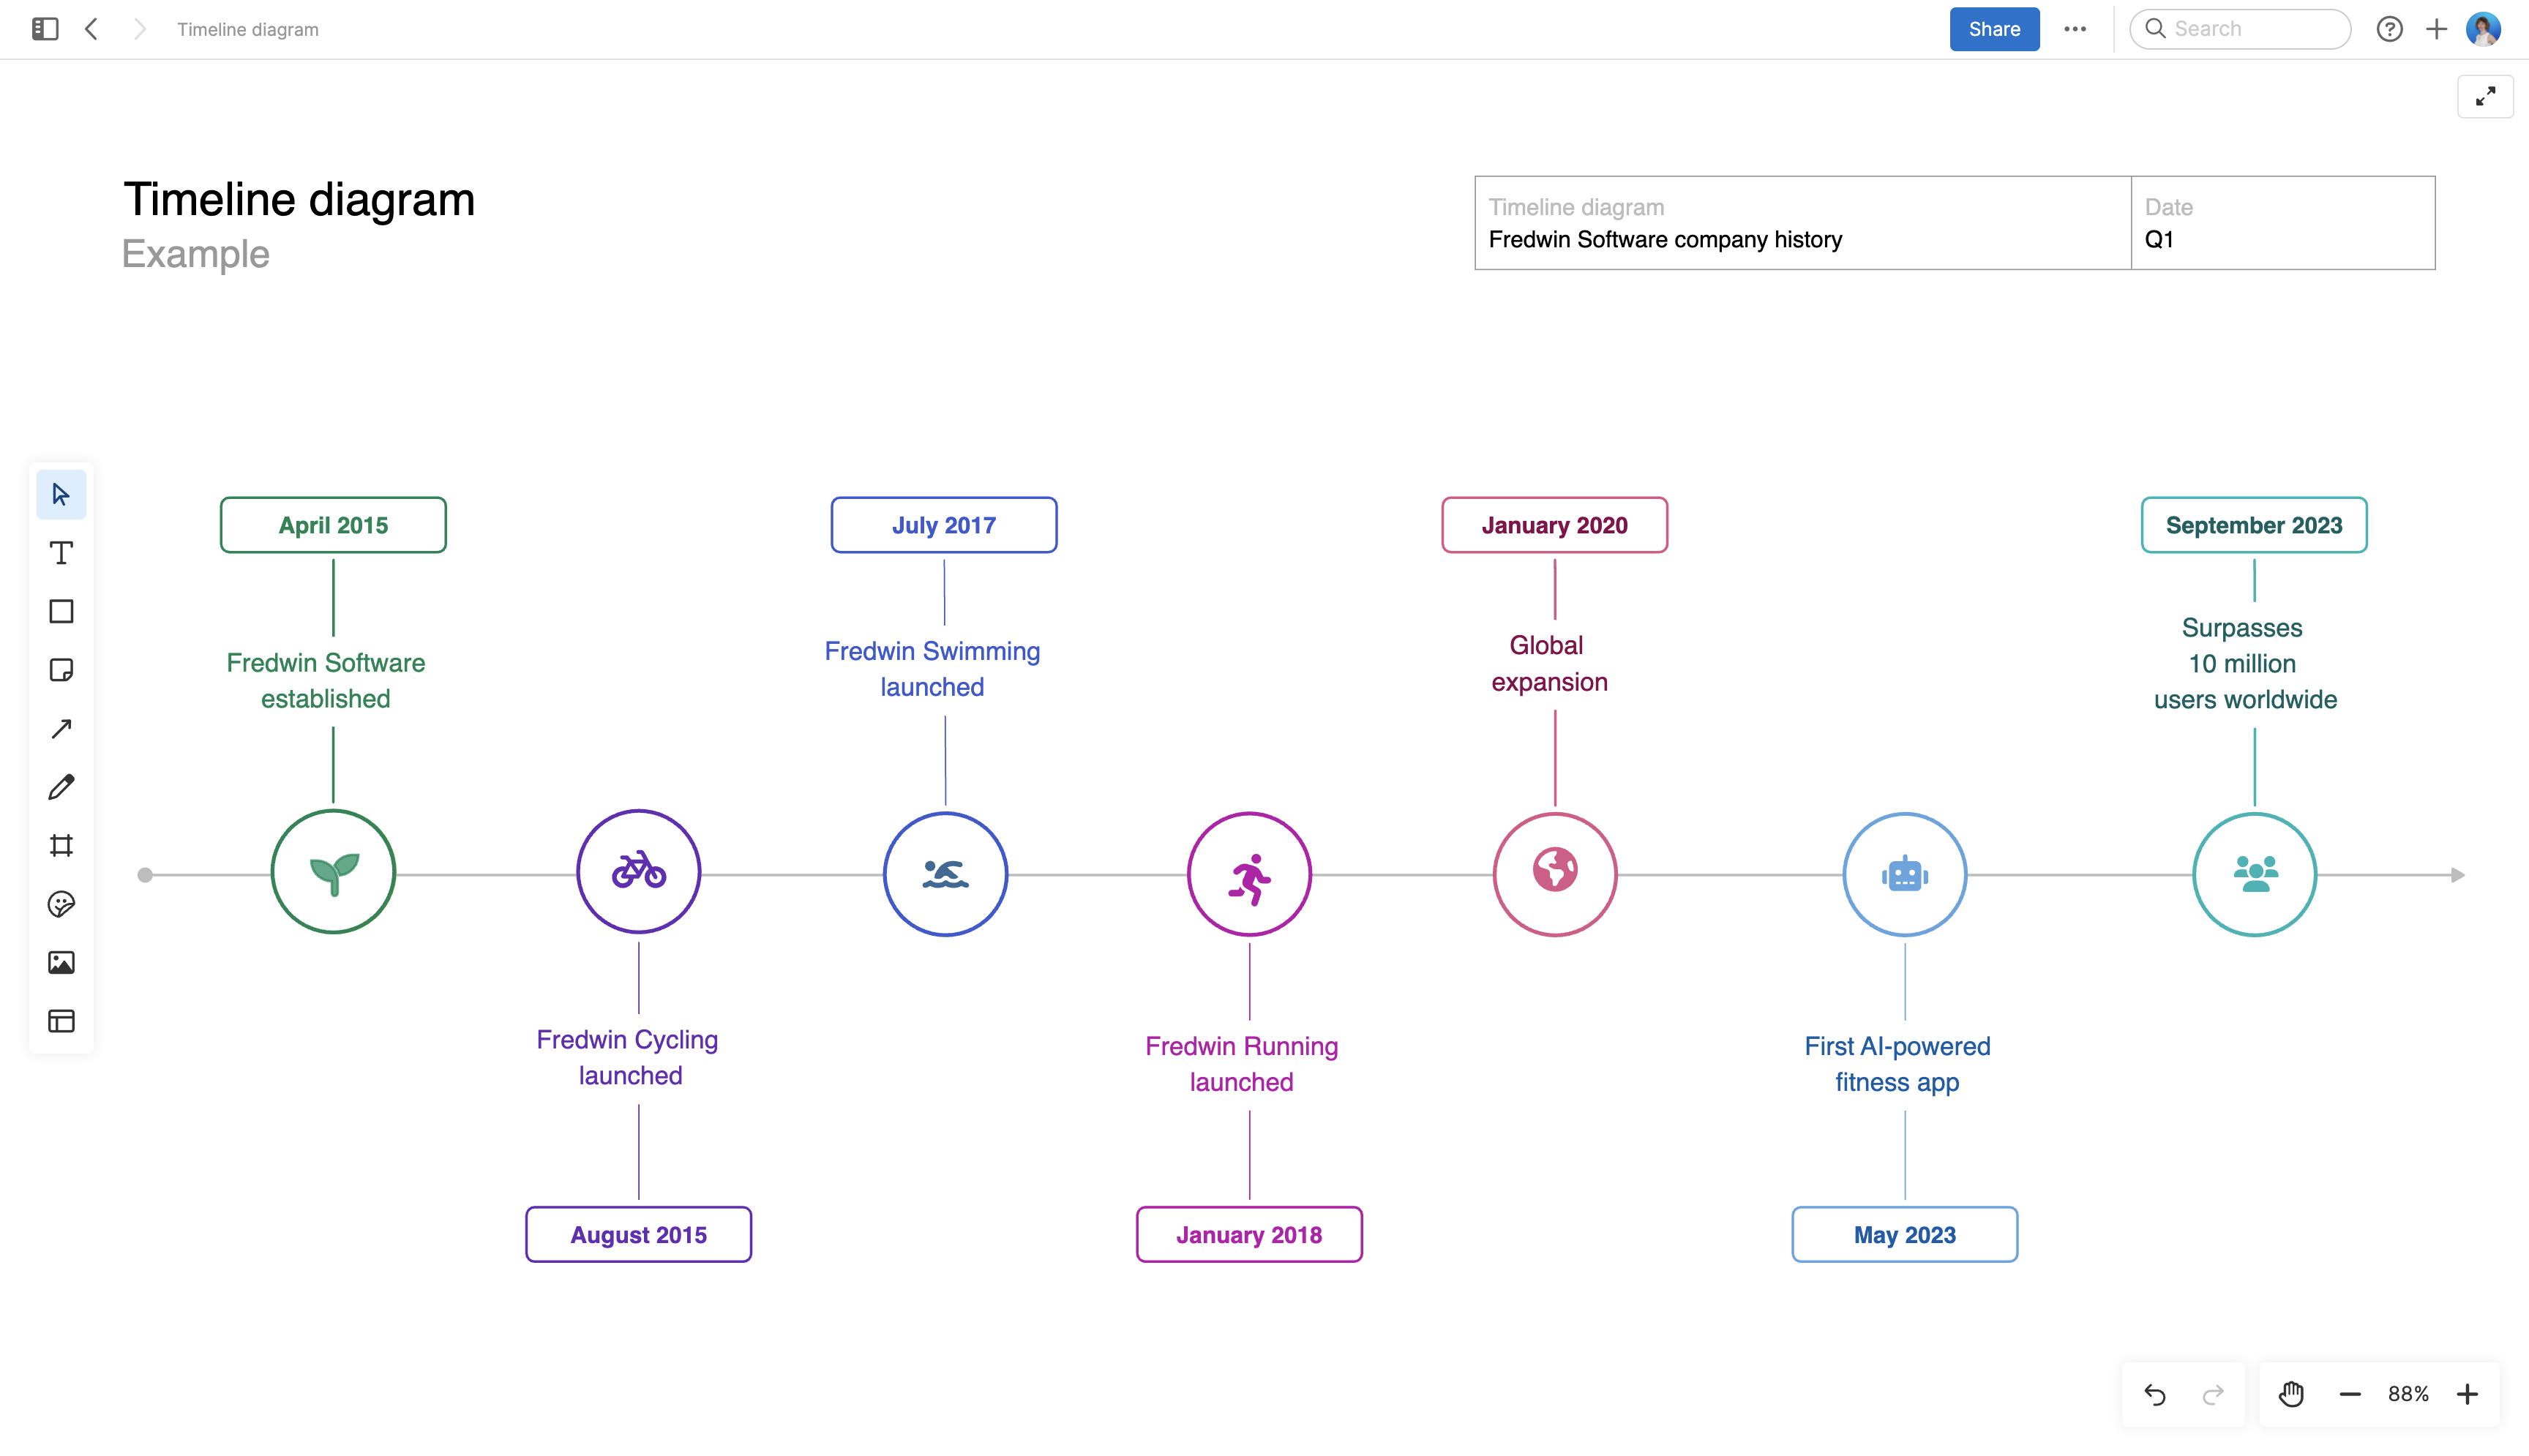Open the three-dot more options menu
This screenshot has height=1456, width=2529.
[x=2075, y=29]
